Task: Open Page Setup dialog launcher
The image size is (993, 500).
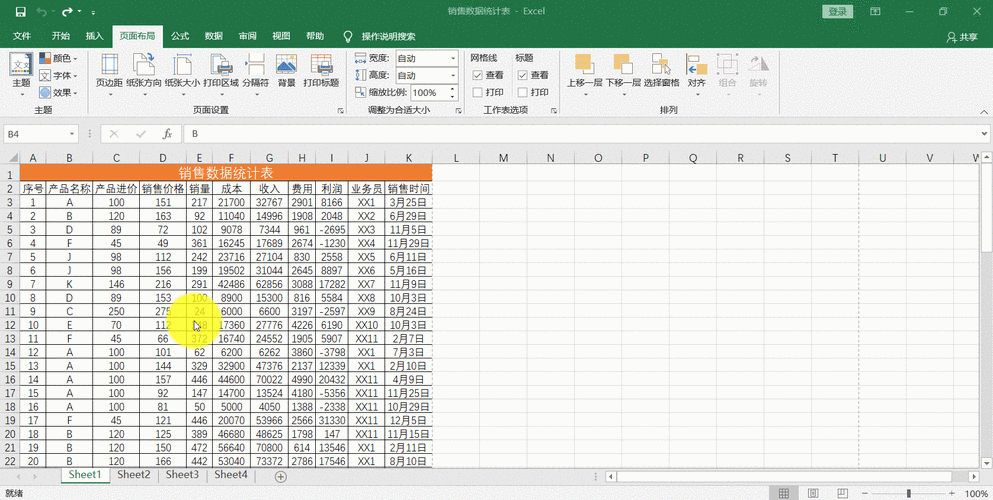Action: click(x=341, y=111)
